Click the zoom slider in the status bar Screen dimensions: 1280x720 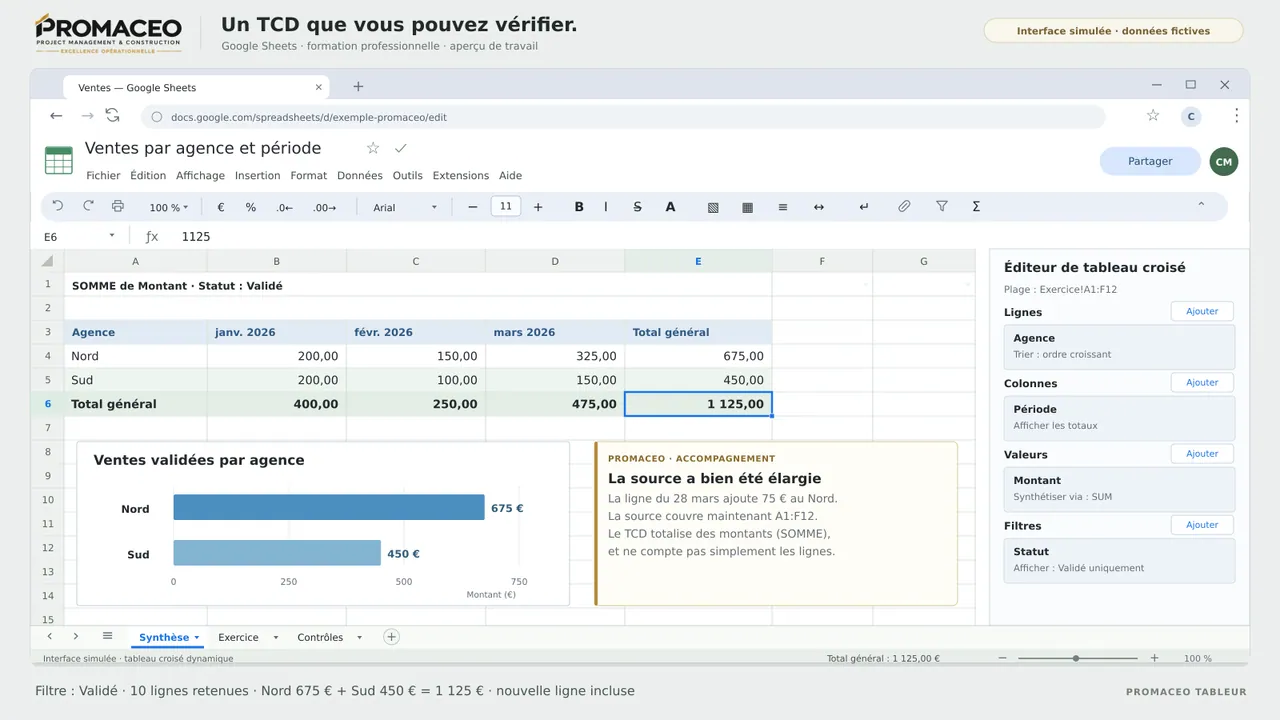(1078, 658)
